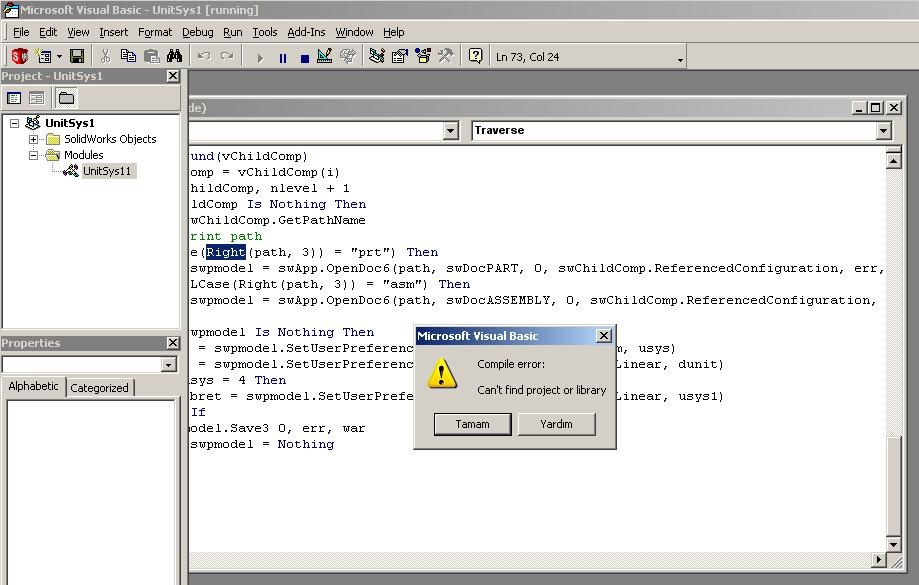919x585 pixels.
Task: Open the Help menu
Action: click(x=394, y=32)
